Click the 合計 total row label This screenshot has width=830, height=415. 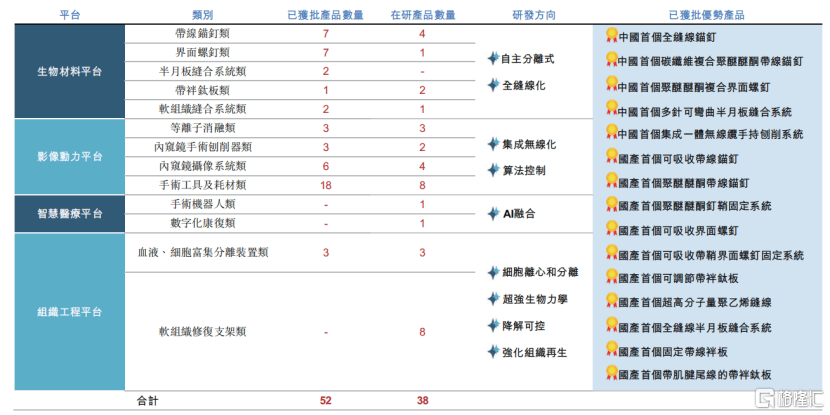pos(147,400)
